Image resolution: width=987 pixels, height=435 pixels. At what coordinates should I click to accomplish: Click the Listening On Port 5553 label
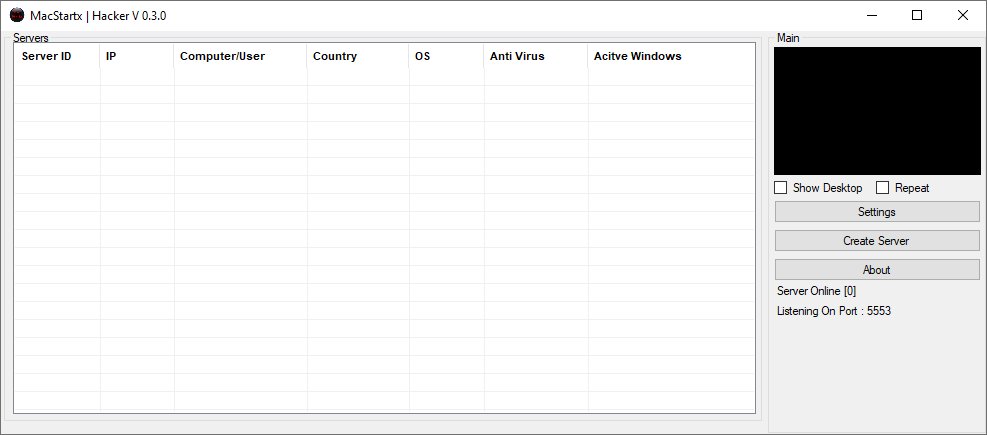[834, 311]
